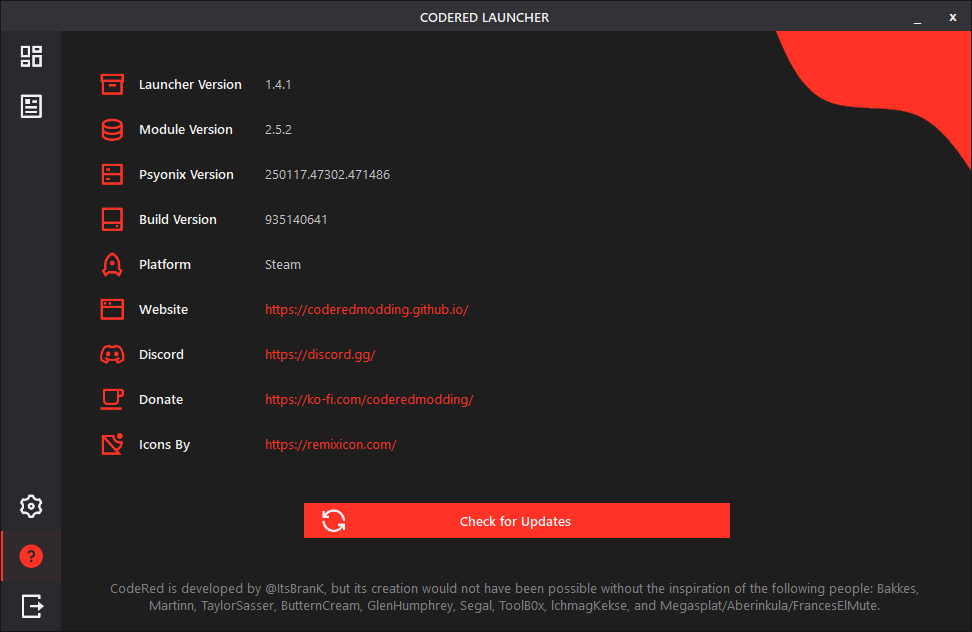
Task: Open the remixicon.com link
Action: pyautogui.click(x=330, y=444)
